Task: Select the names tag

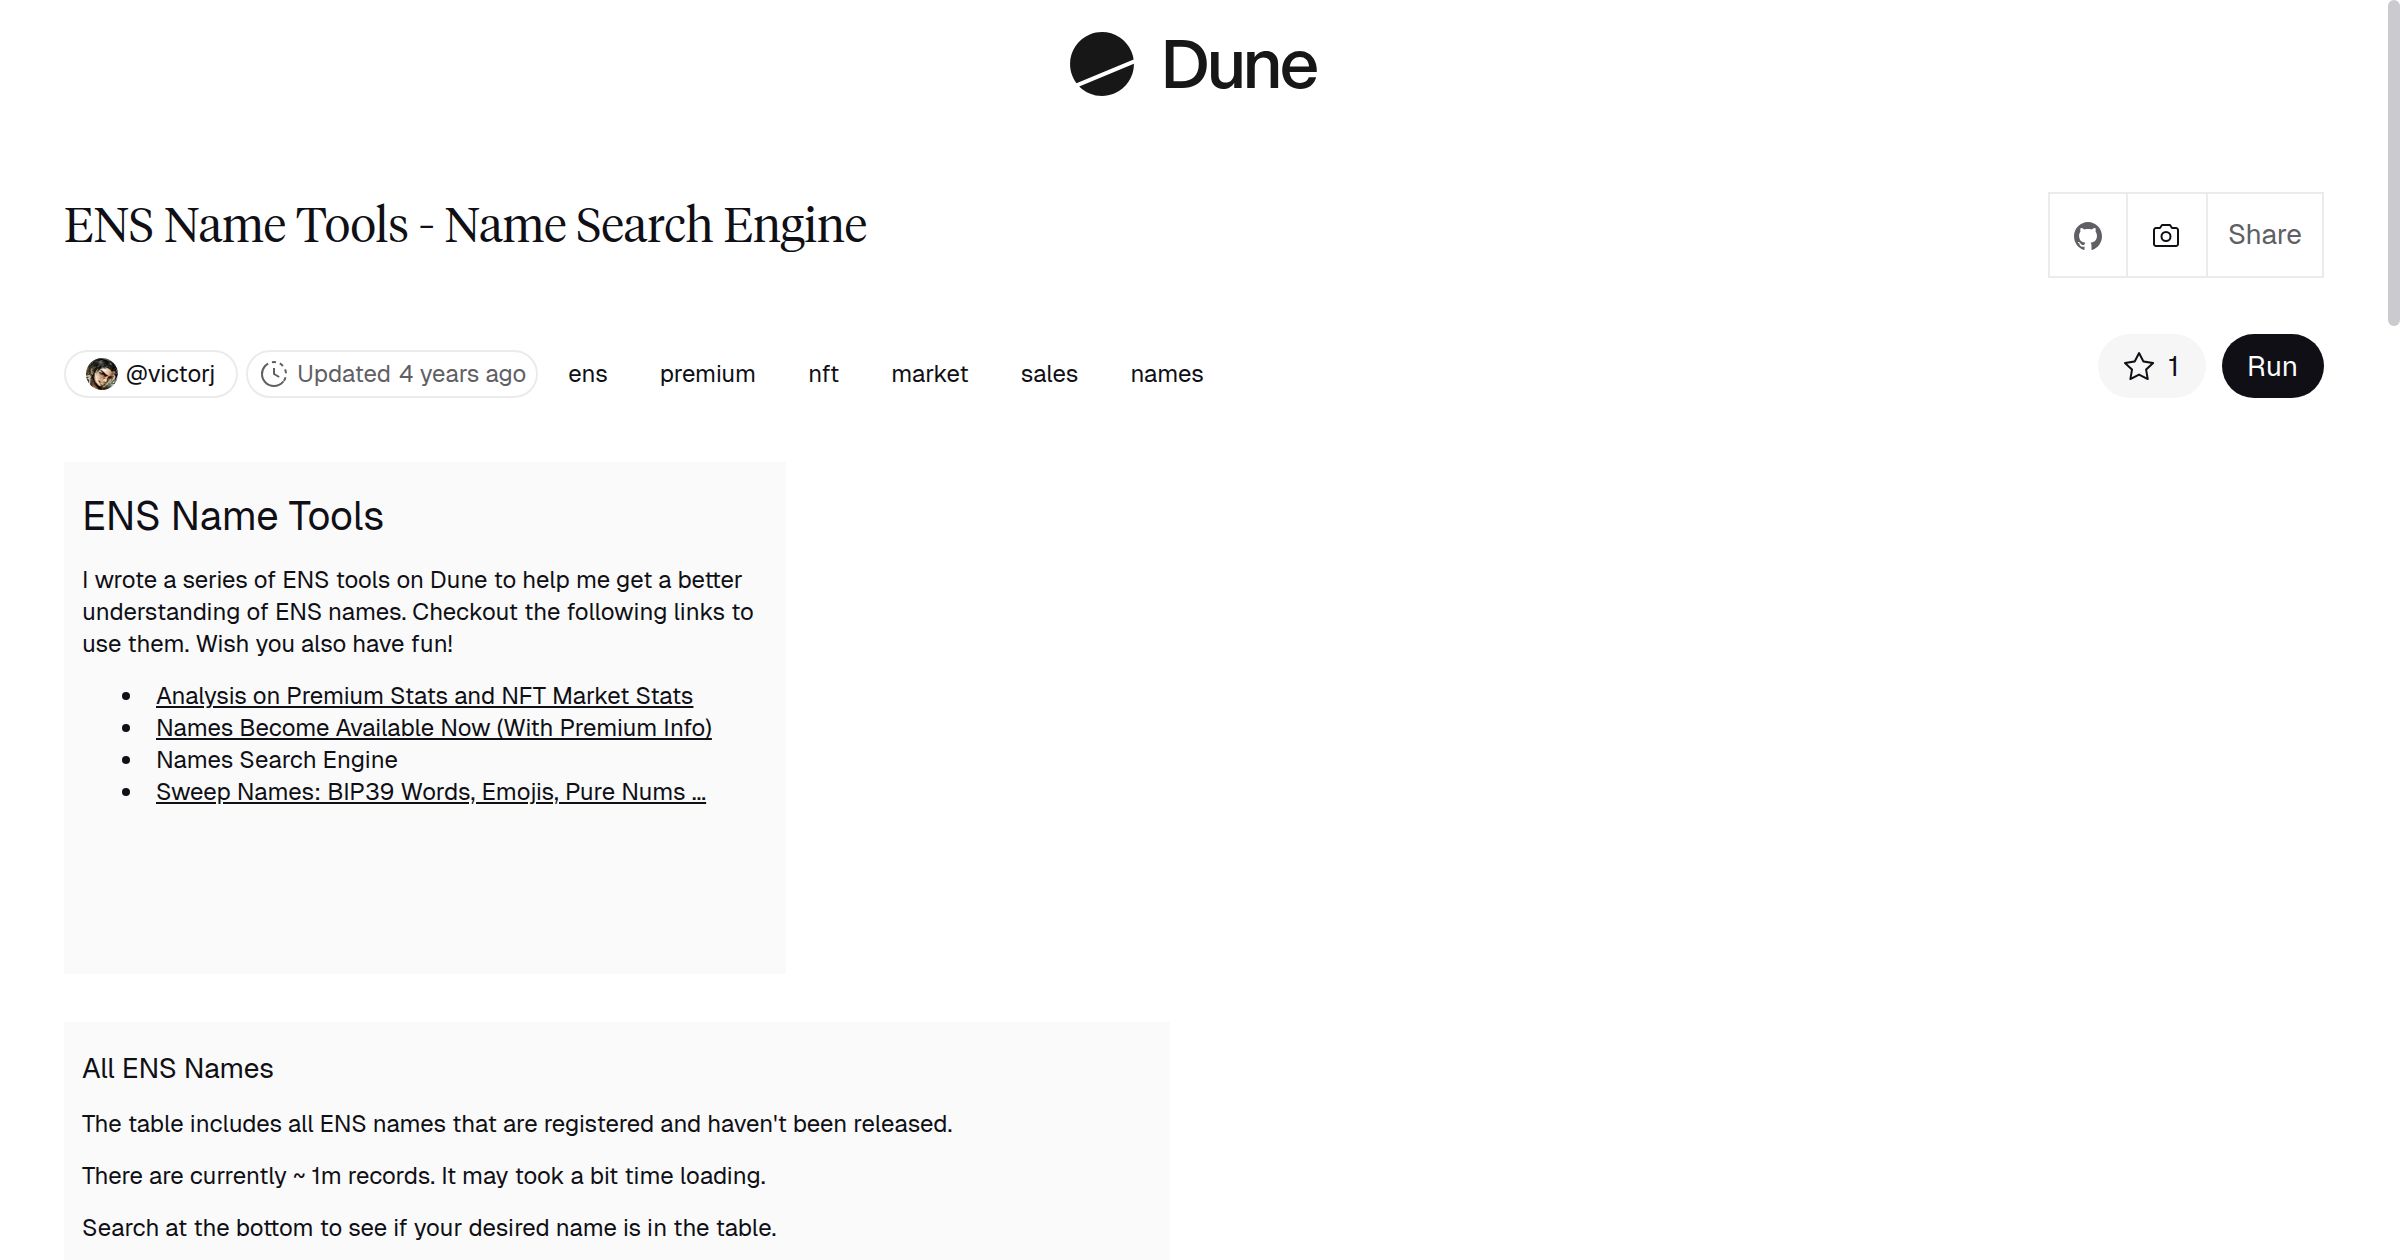Action: [x=1166, y=374]
